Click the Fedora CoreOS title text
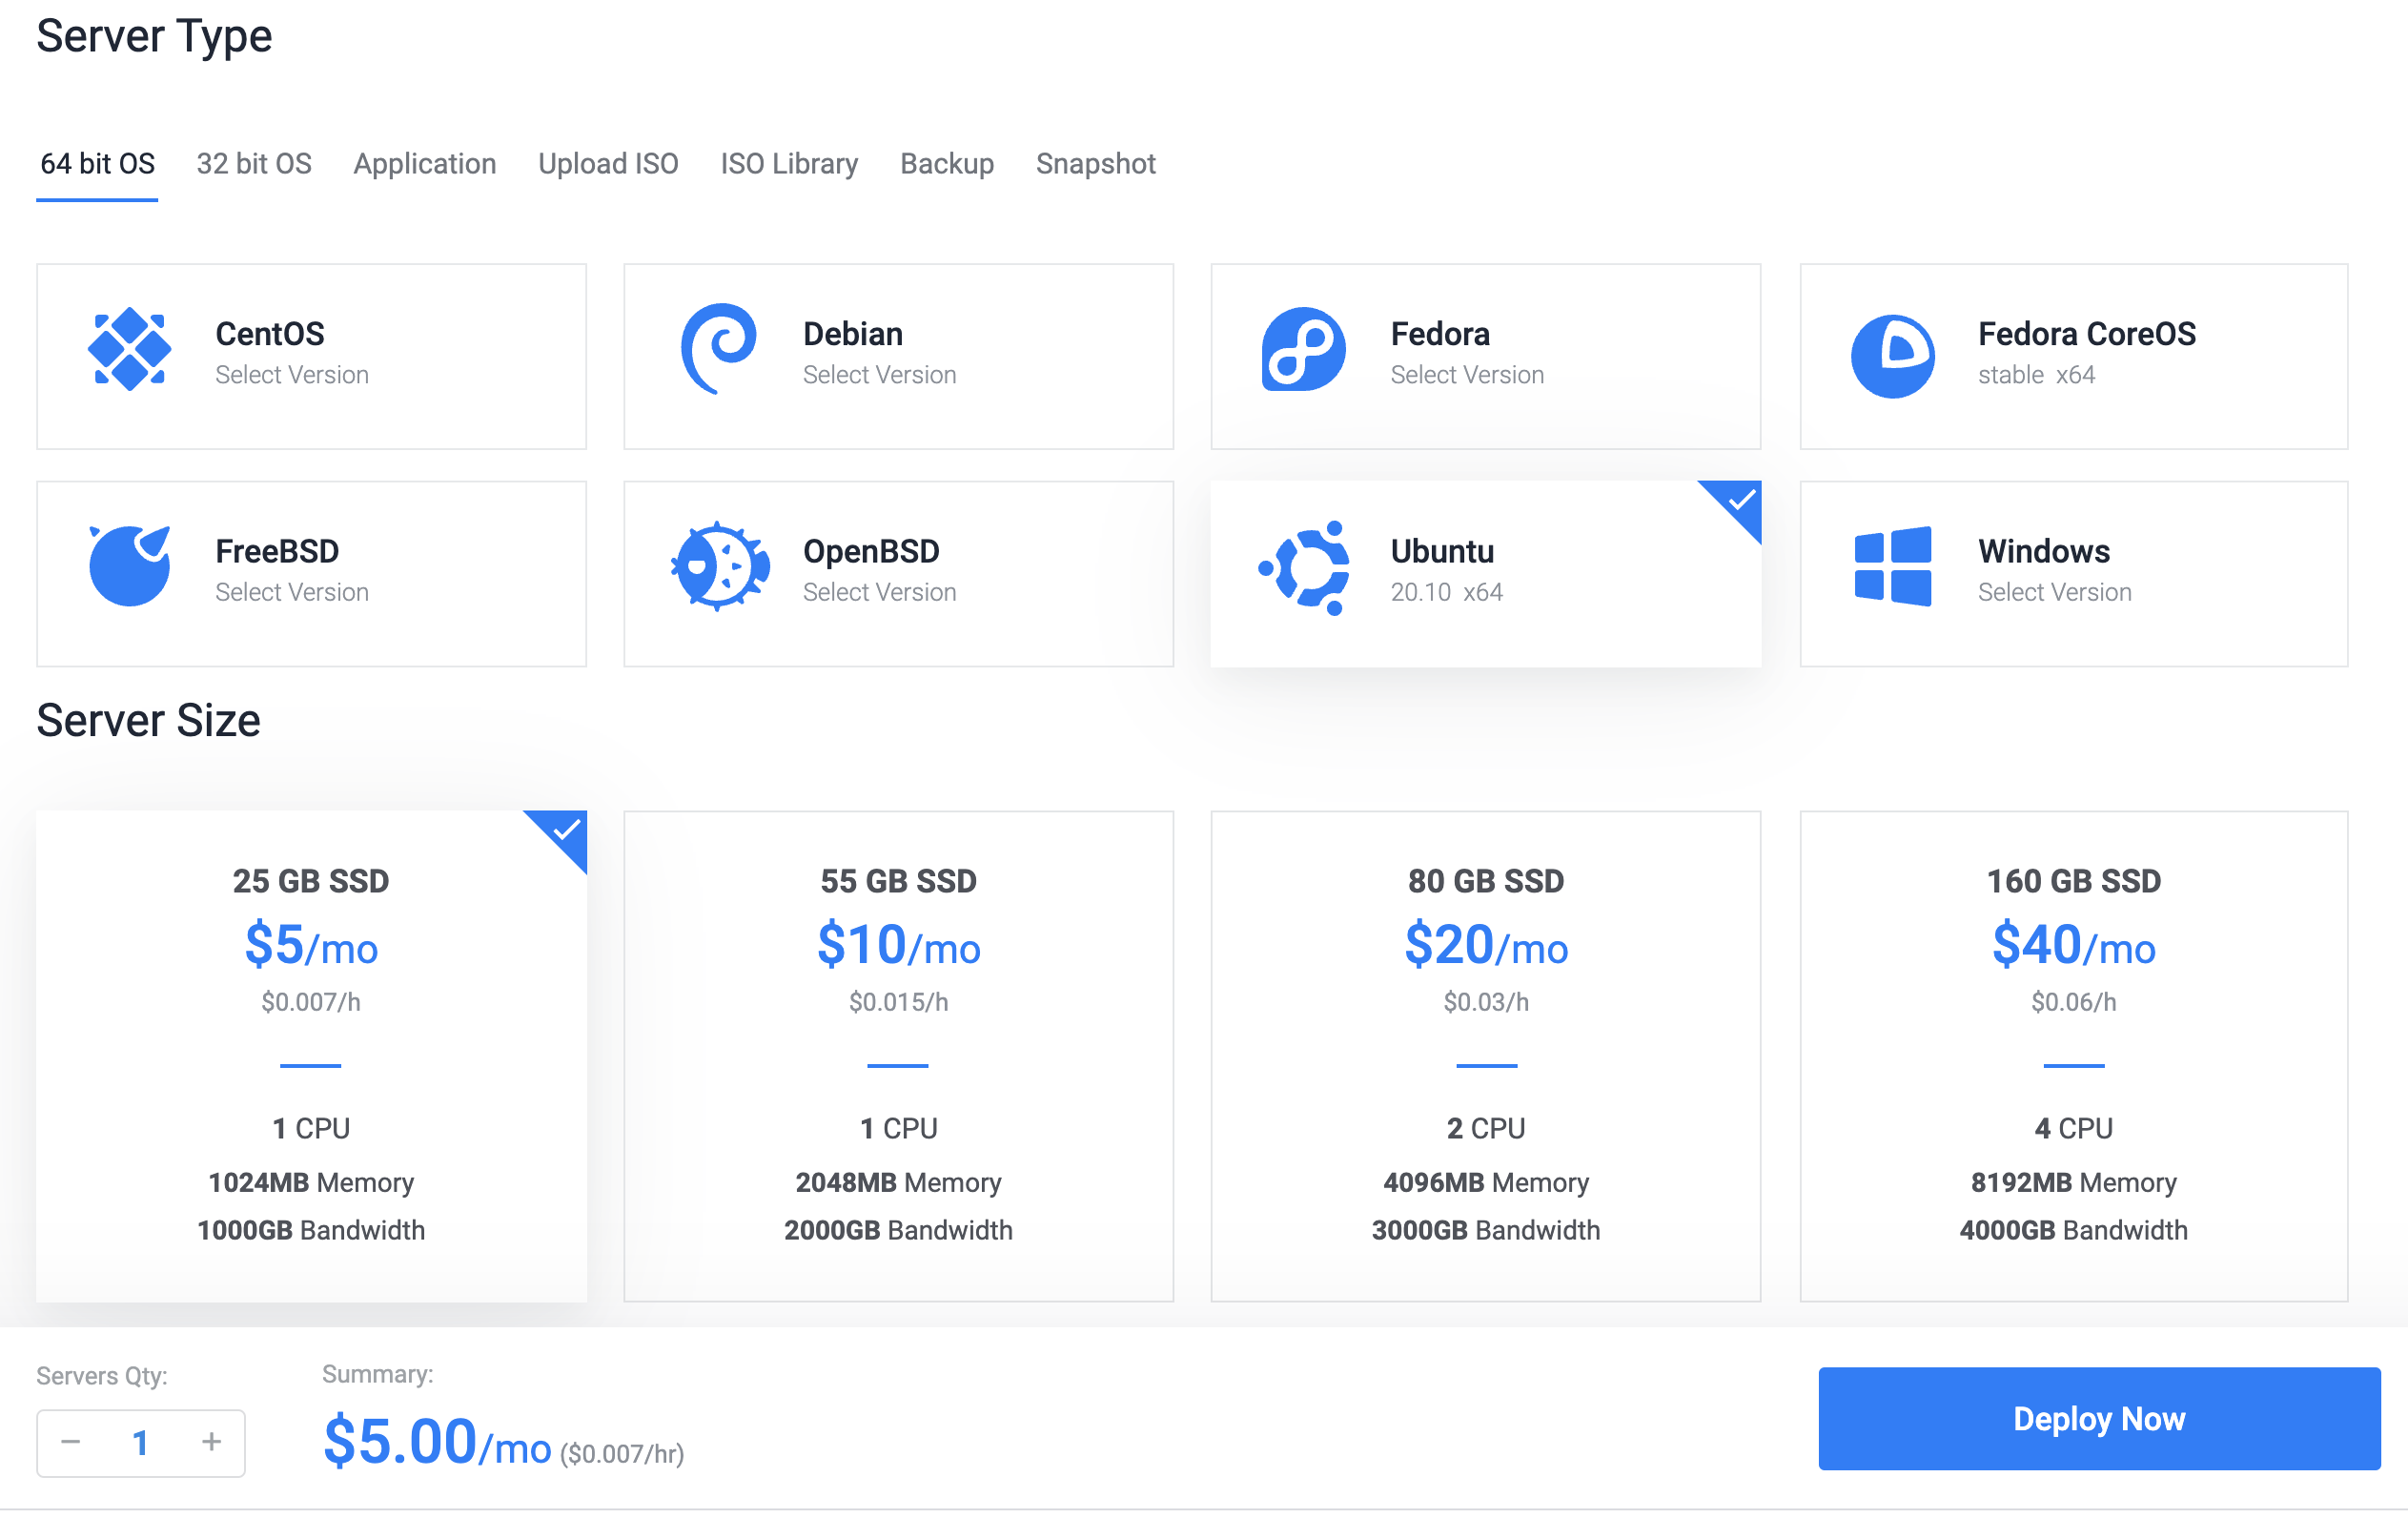This screenshot has height=1518, width=2408. 2087,333
